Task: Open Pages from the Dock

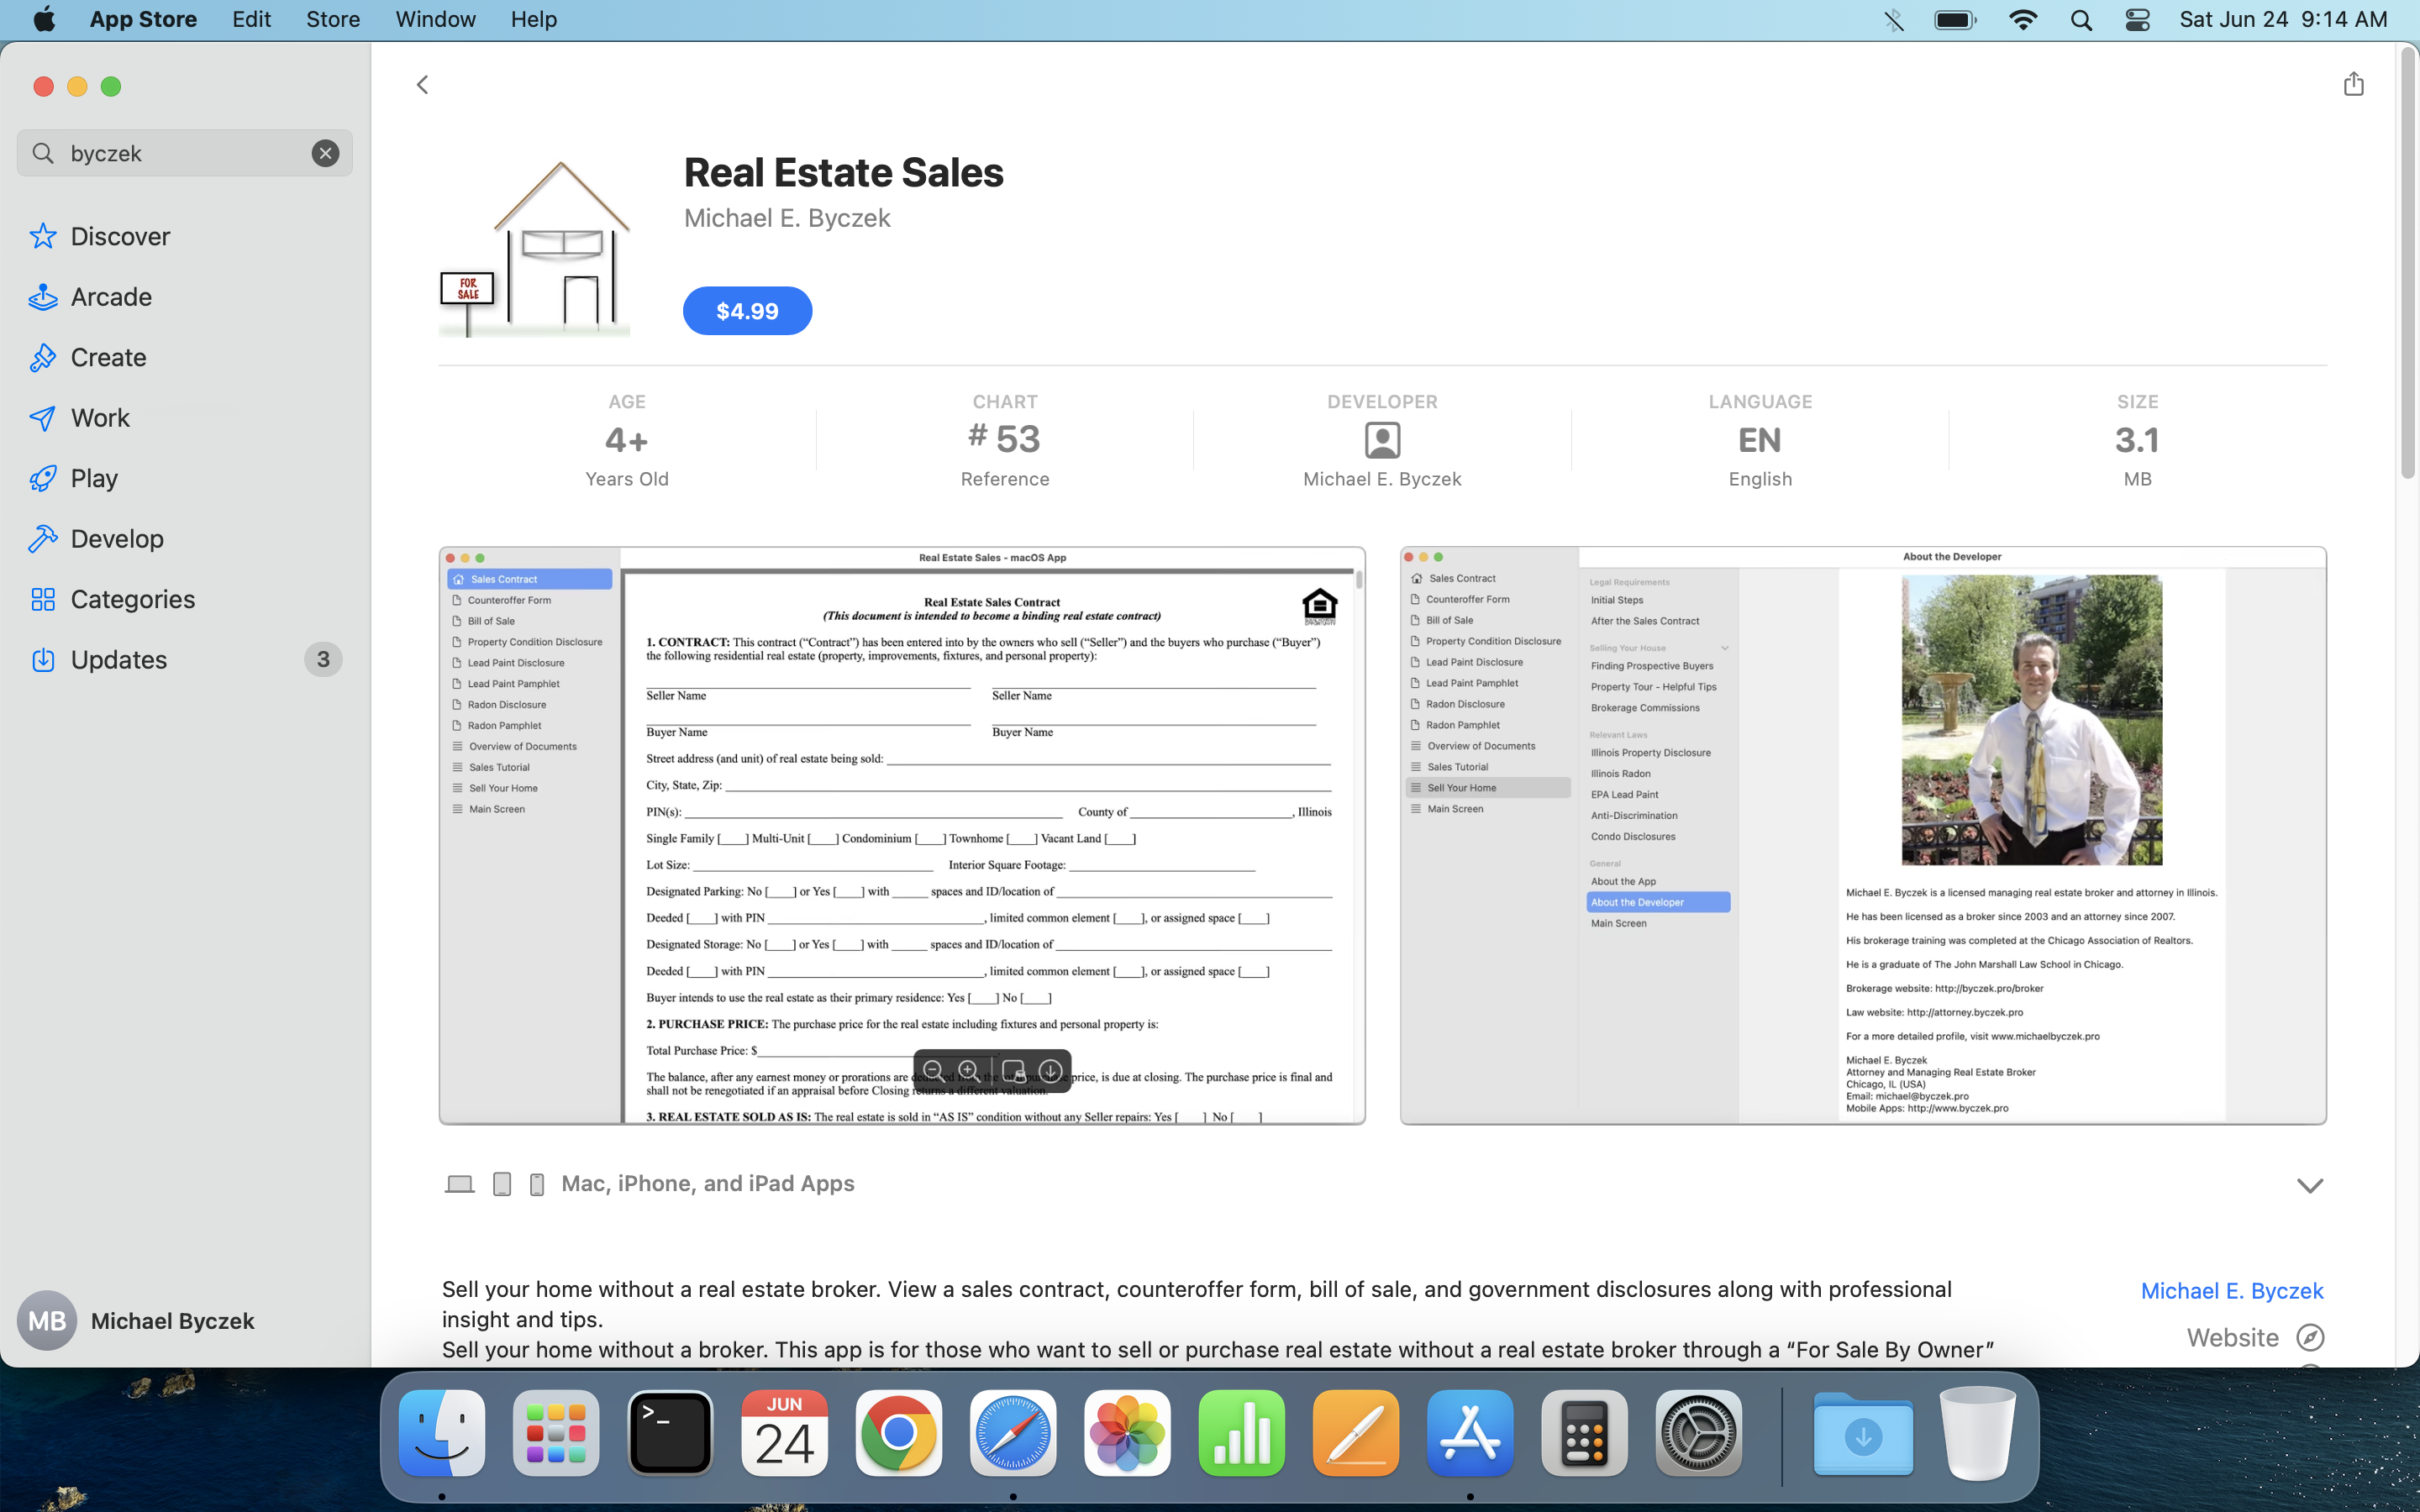Action: 1355,1433
